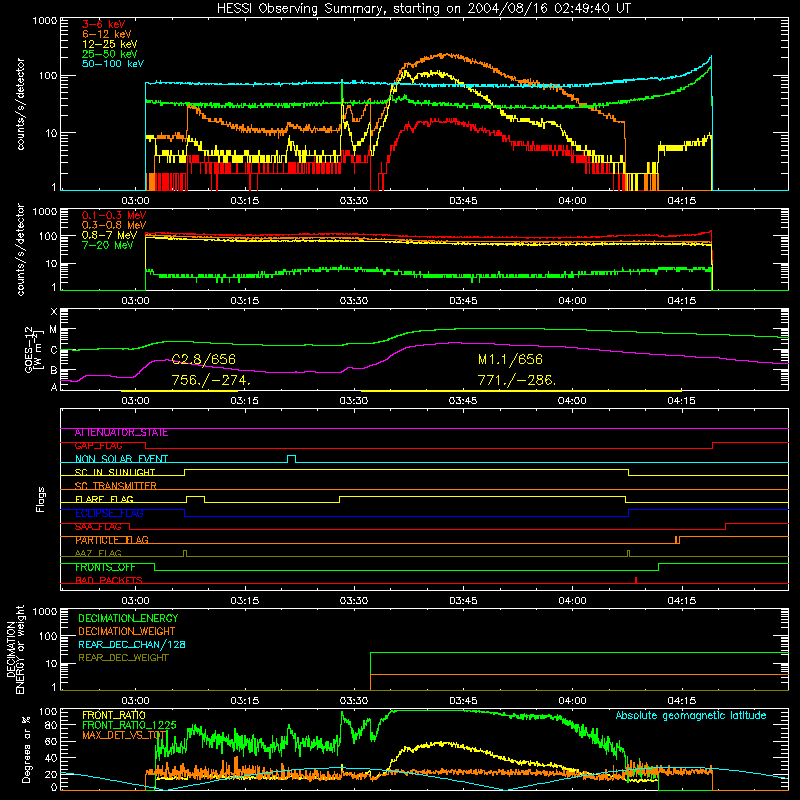800x800 pixels.
Task: Click the SC_TRANSMITTER flag label
Action: pyautogui.click(x=115, y=486)
